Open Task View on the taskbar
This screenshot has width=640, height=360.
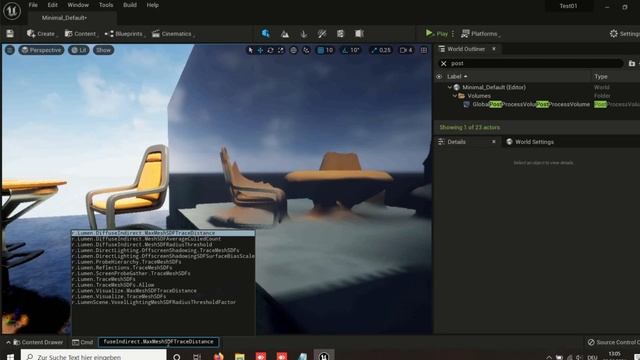click(x=197, y=356)
